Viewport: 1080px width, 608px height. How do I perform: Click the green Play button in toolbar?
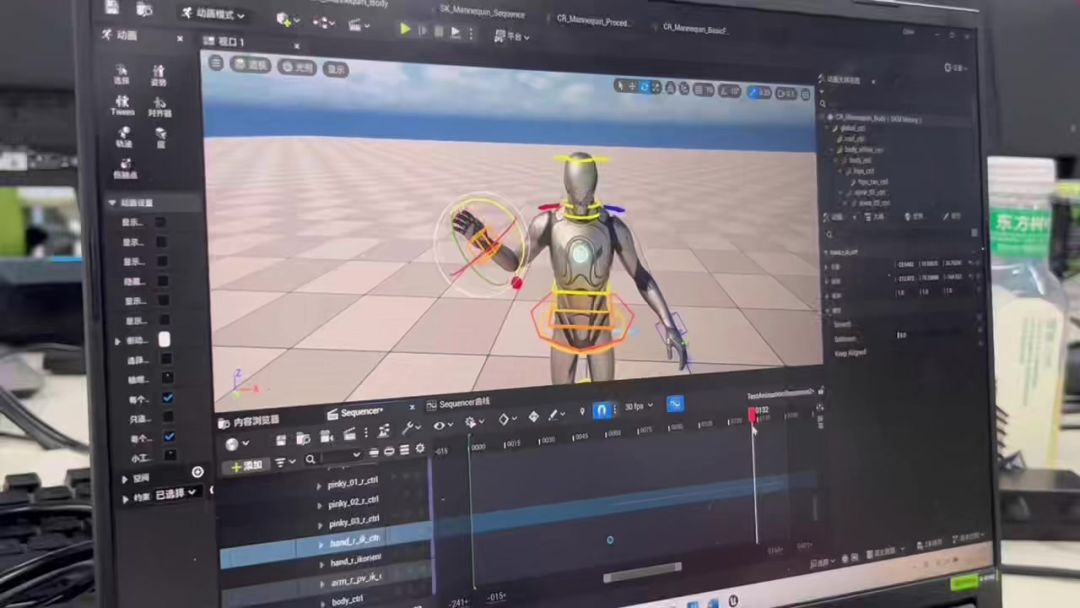pyautogui.click(x=405, y=29)
